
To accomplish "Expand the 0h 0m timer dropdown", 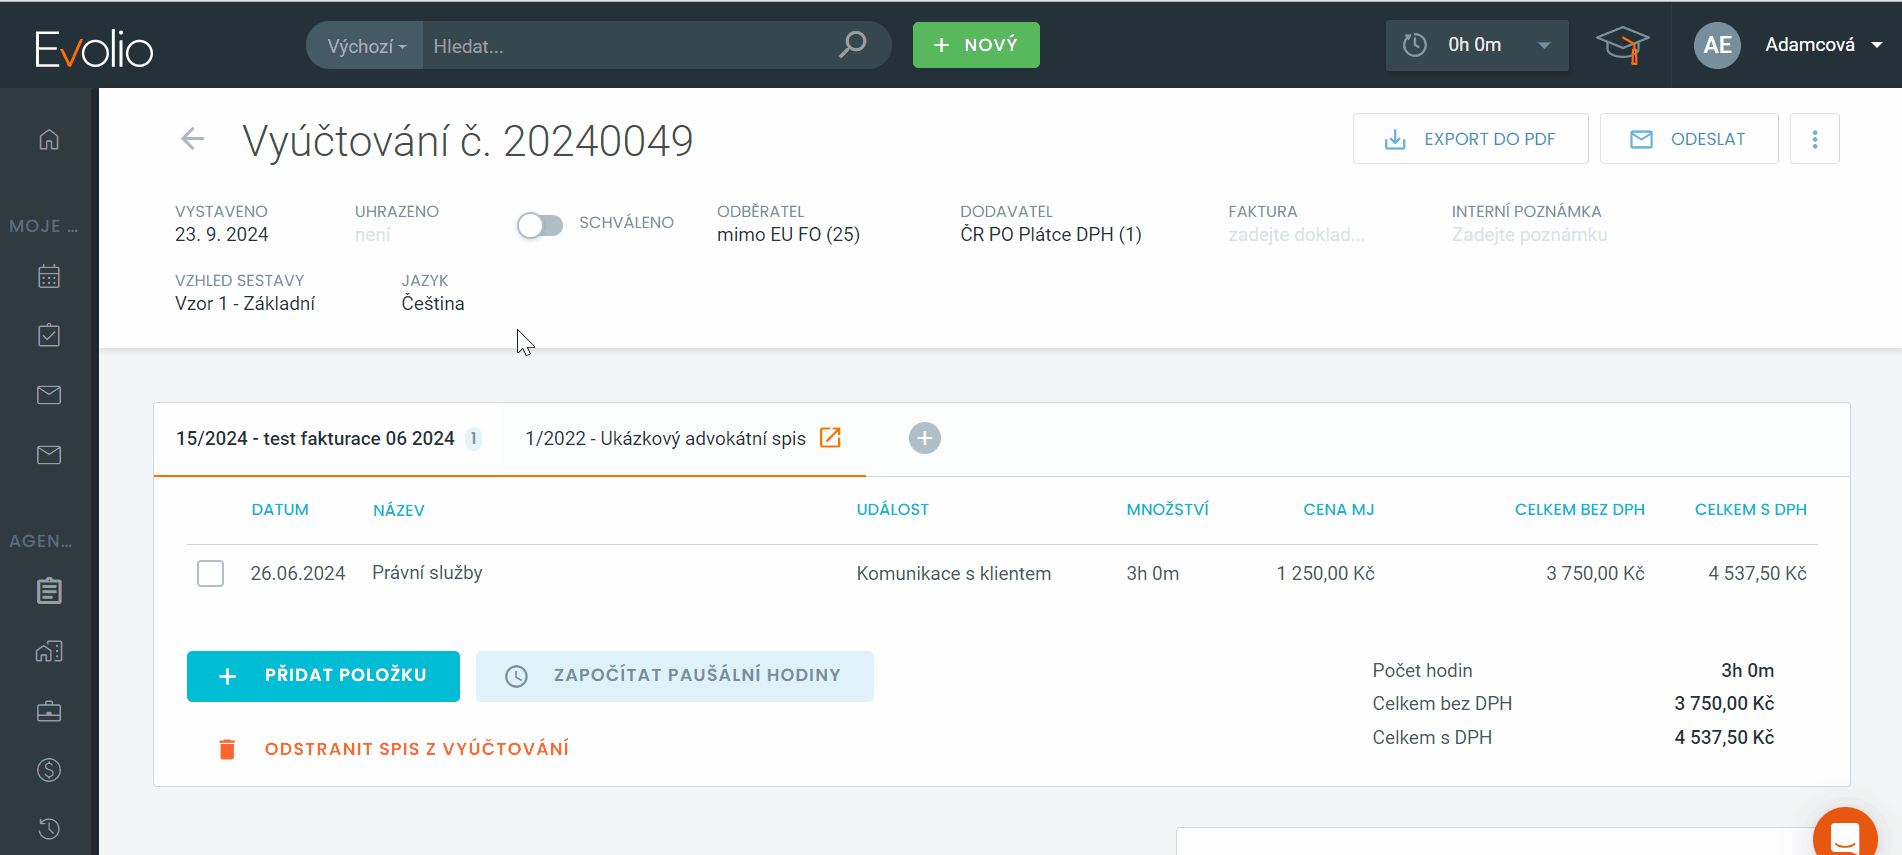I will click(1544, 45).
